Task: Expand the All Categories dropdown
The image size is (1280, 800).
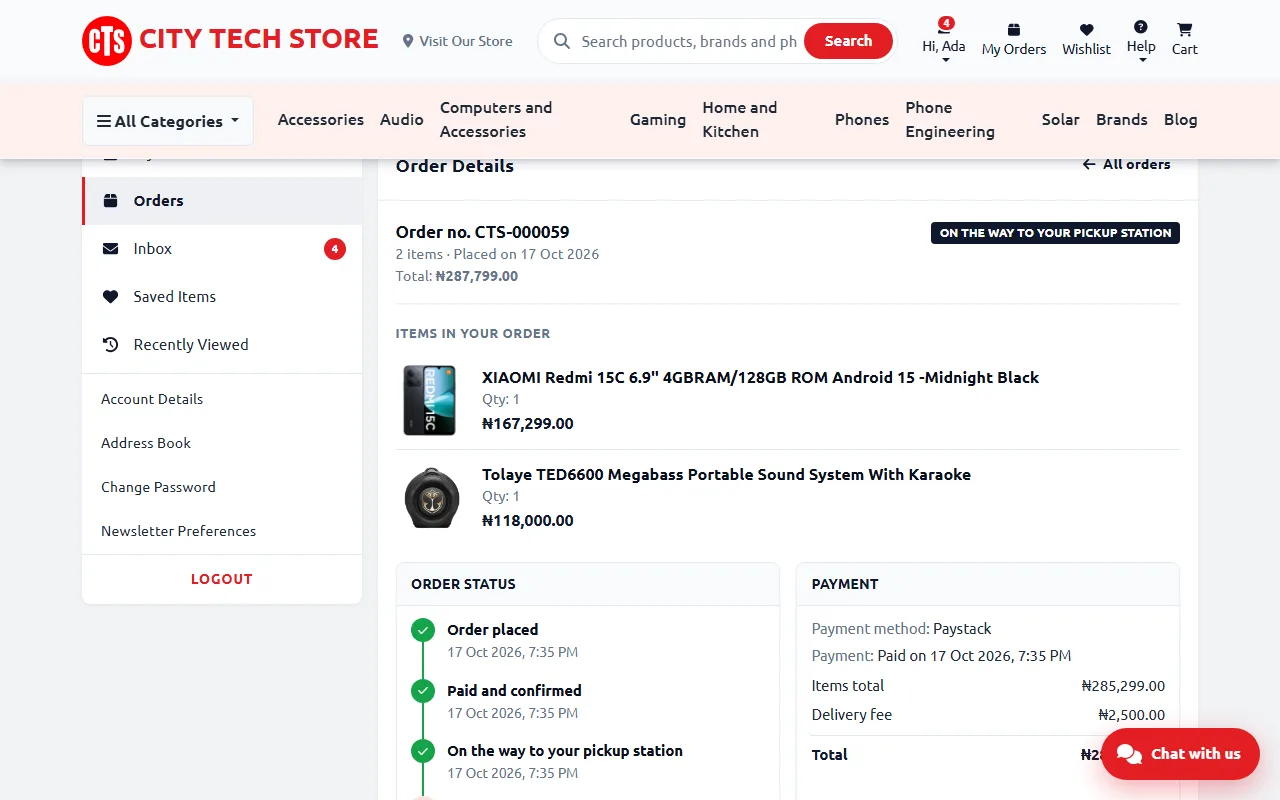Action: click(168, 121)
